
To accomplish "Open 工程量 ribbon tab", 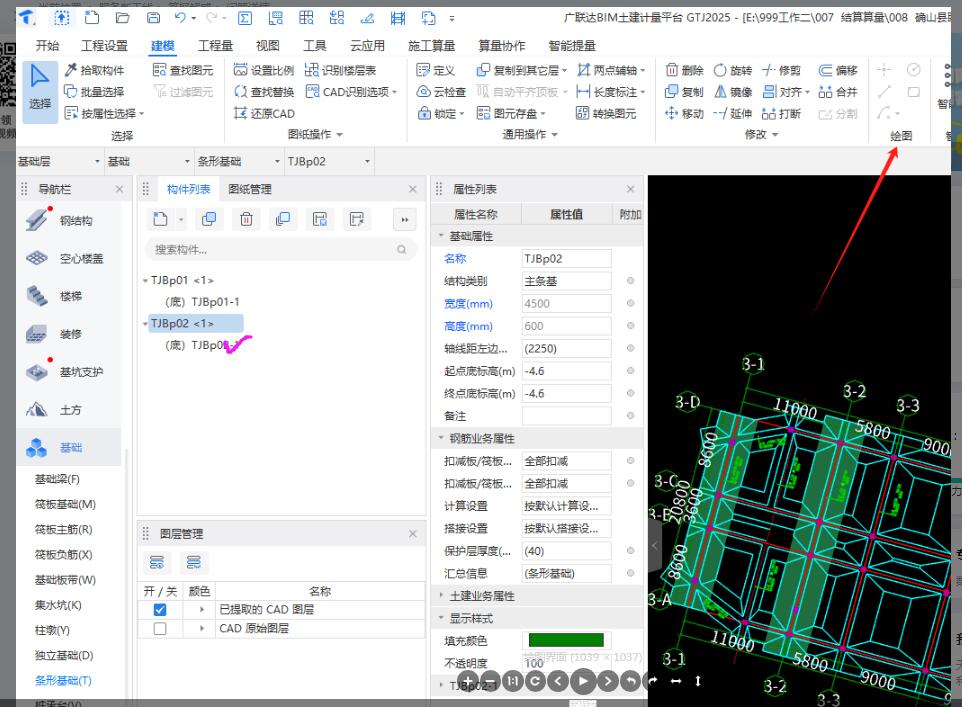I will [x=215, y=45].
